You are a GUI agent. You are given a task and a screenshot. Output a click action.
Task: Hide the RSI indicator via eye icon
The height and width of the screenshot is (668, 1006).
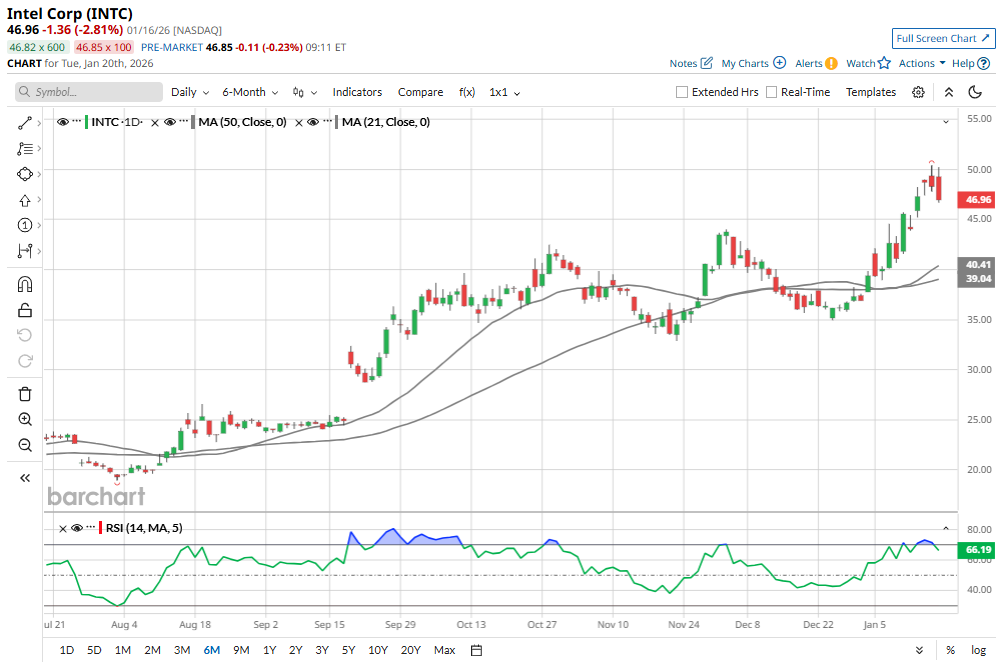point(77,528)
